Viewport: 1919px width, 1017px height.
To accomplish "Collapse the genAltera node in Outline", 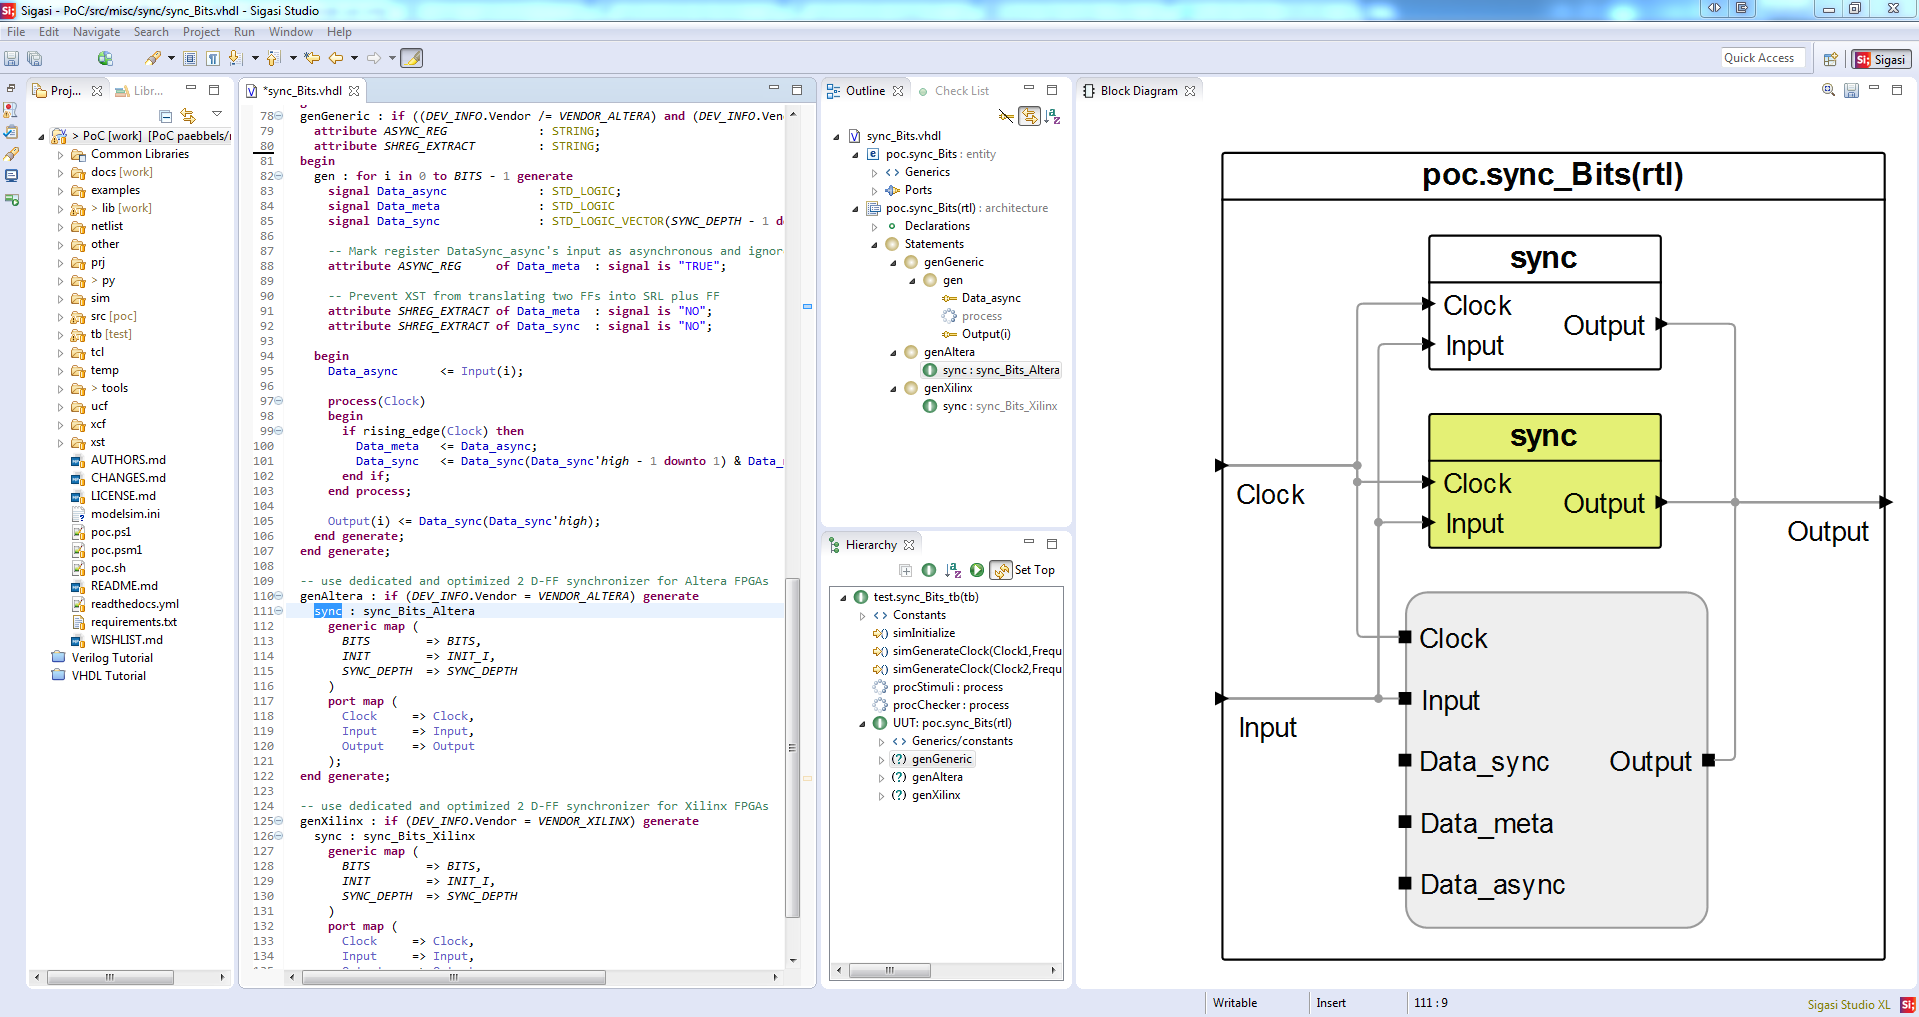I will (893, 353).
